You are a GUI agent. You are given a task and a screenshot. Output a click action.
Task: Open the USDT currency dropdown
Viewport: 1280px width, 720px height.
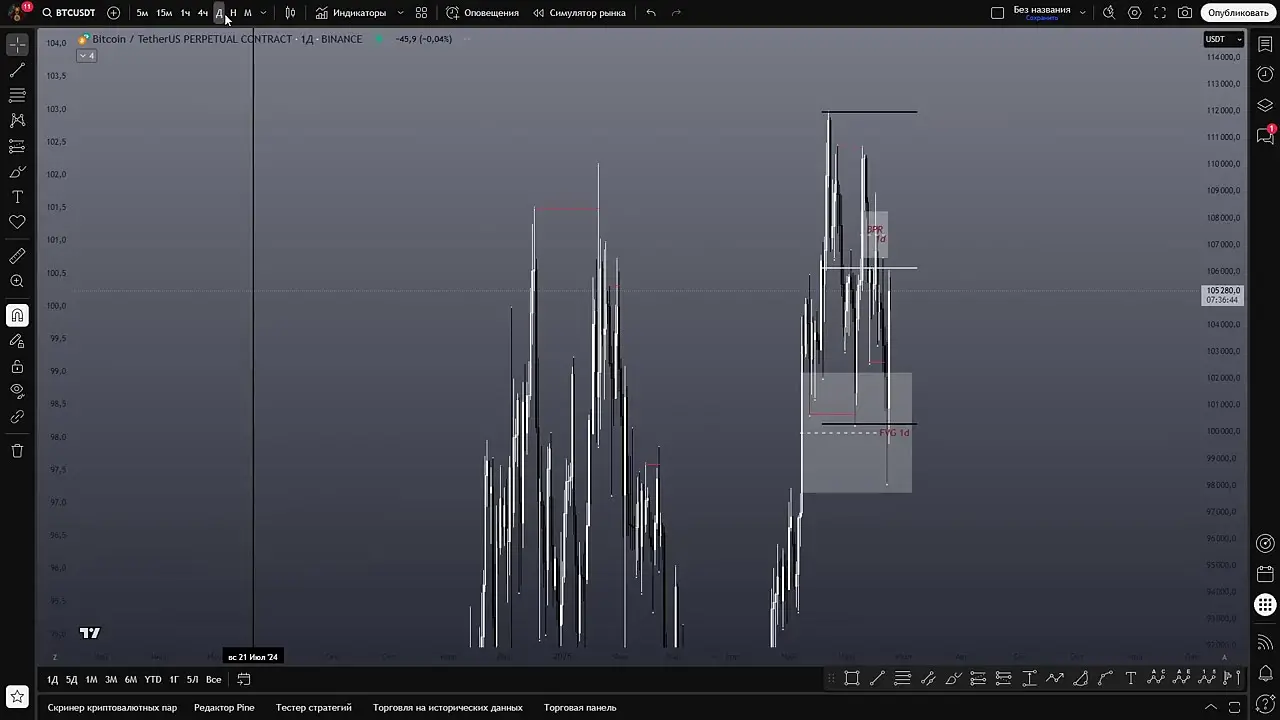(x=1222, y=39)
